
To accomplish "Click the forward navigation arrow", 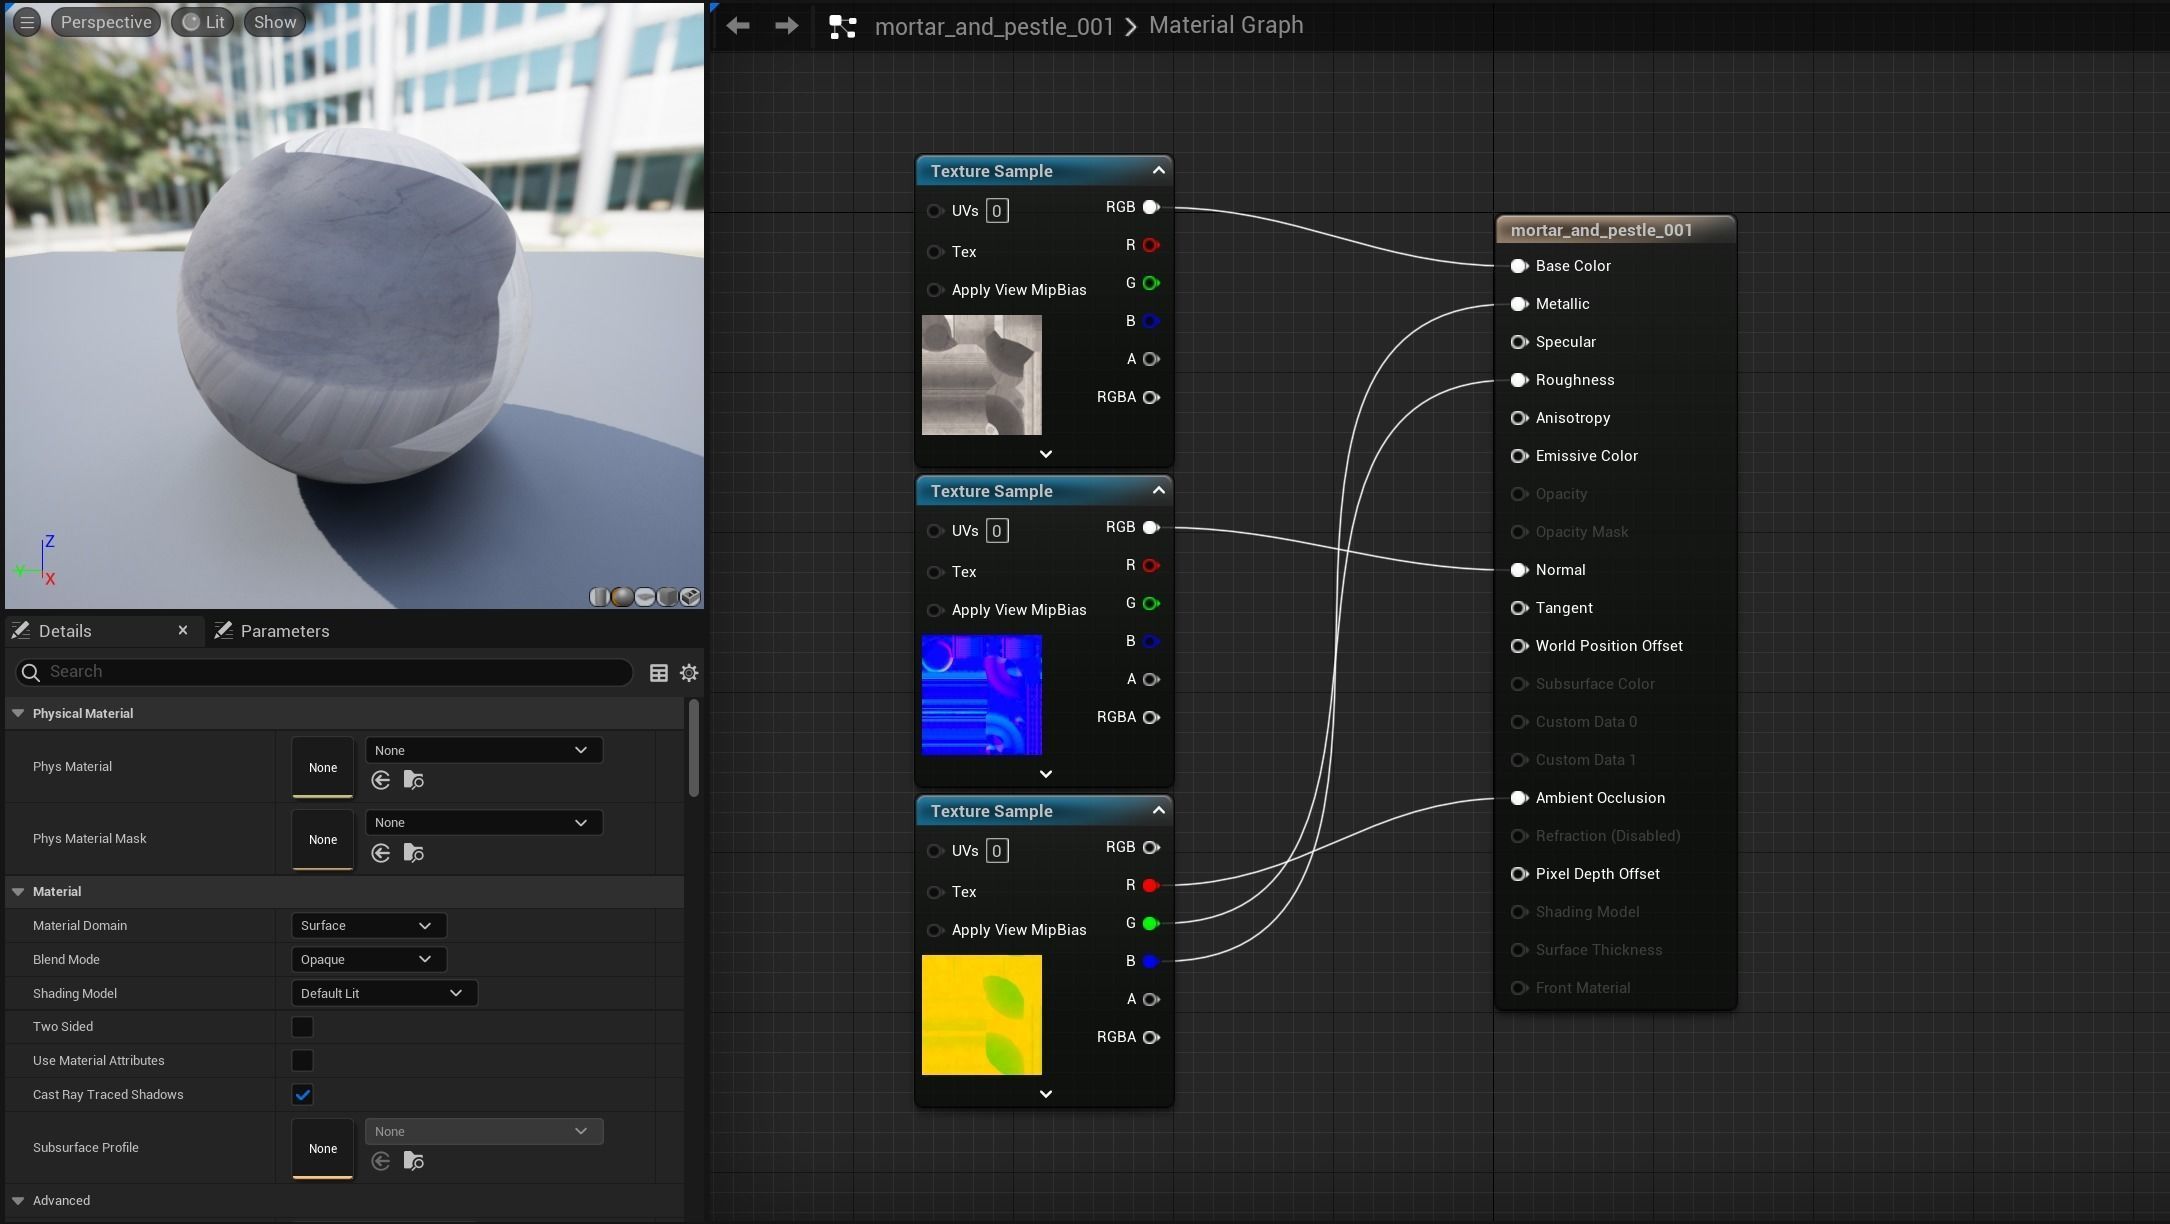I will [786, 26].
